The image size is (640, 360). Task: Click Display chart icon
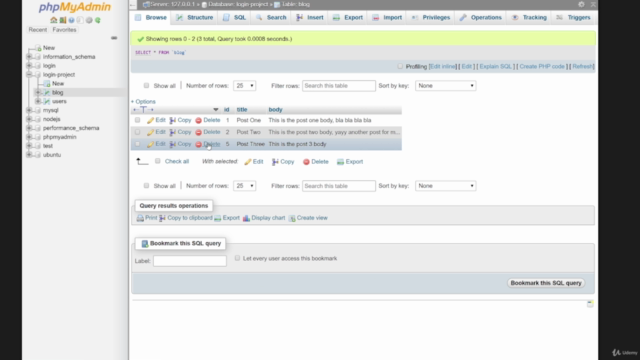[246, 218]
